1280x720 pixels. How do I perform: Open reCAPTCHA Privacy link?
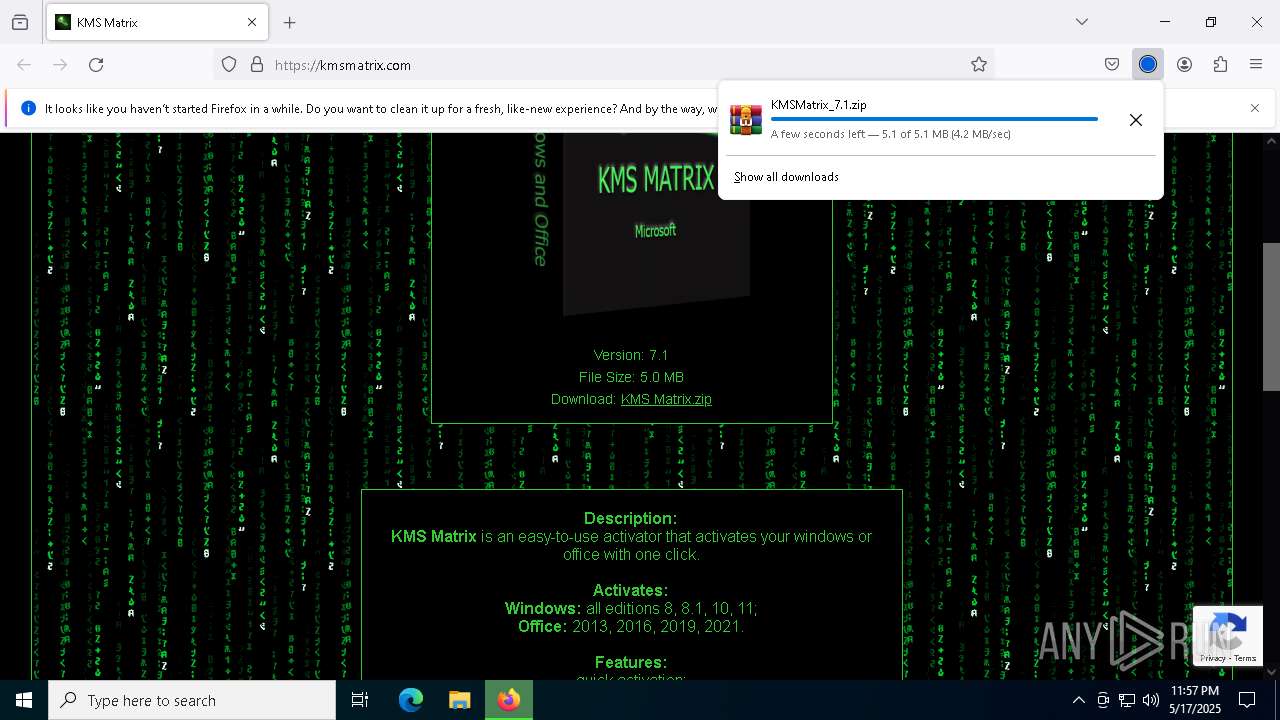click(1213, 658)
